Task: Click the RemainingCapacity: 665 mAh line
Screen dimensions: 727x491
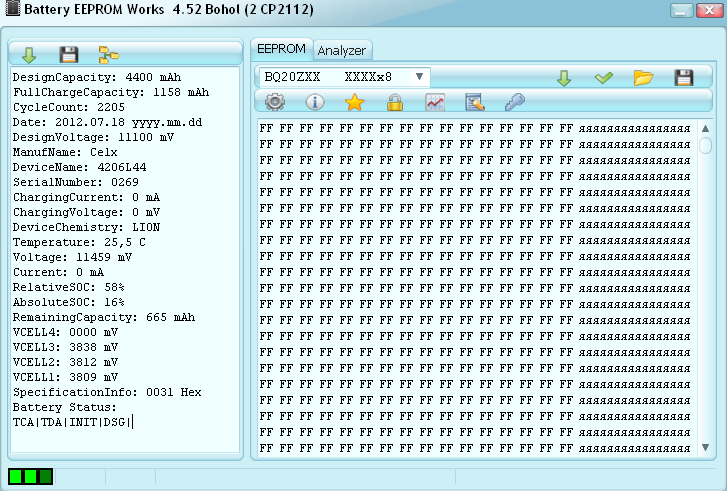Action: tap(104, 317)
